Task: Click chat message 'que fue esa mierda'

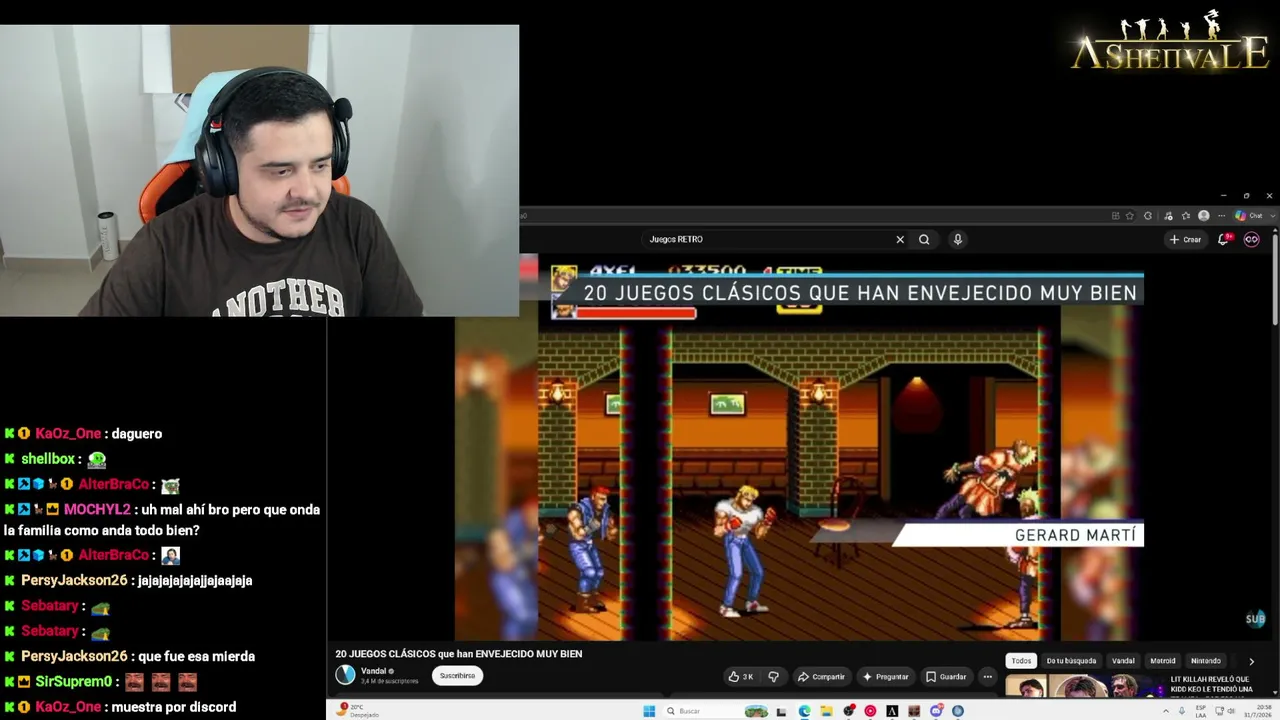Action: [x=197, y=657]
